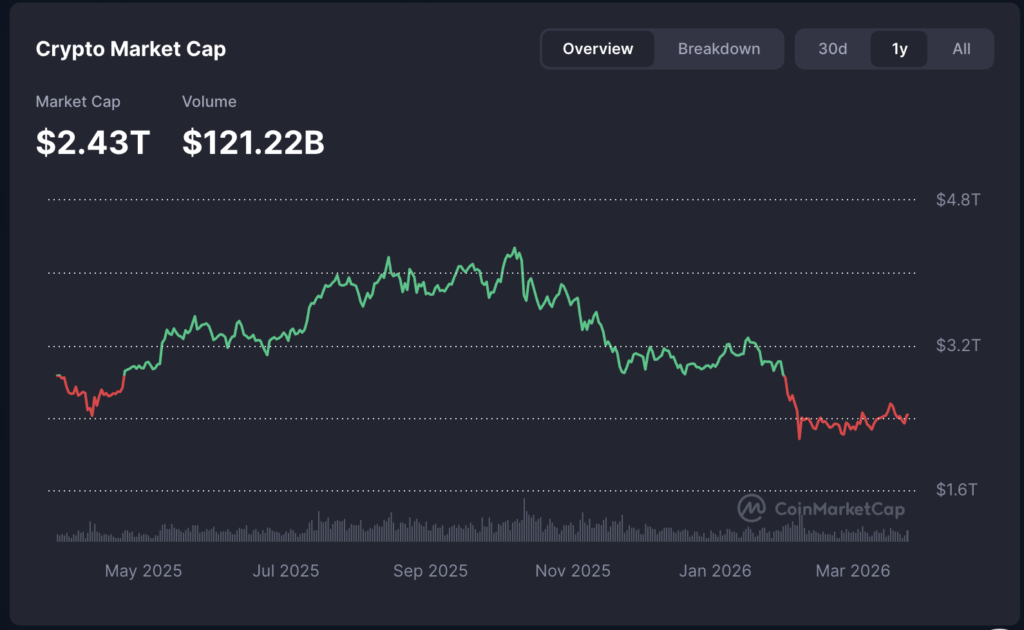Select the 1y tab
This screenshot has height=630, width=1024.
coord(897,48)
